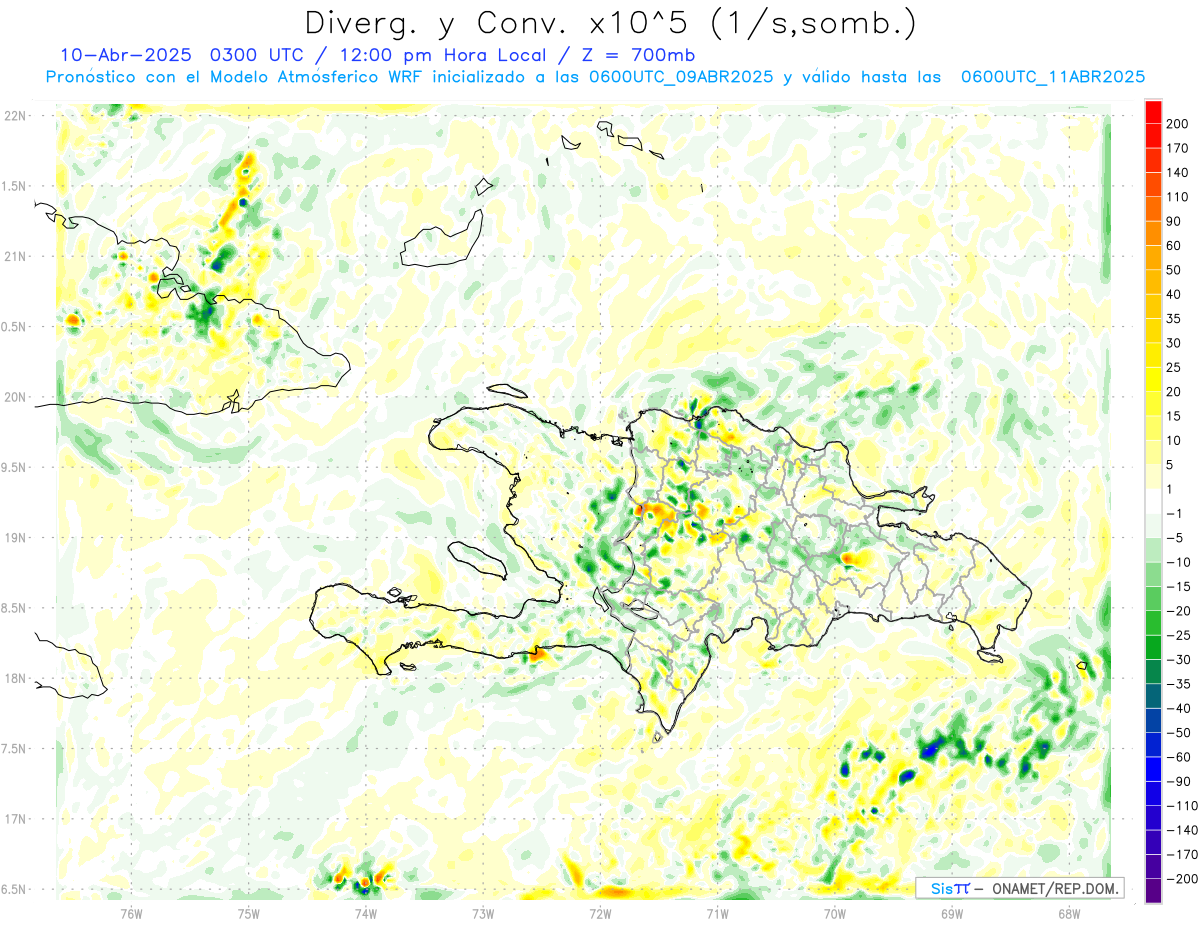Click the "22N" latitude label
Screen dimensions: 1200x927
click(x=15, y=116)
